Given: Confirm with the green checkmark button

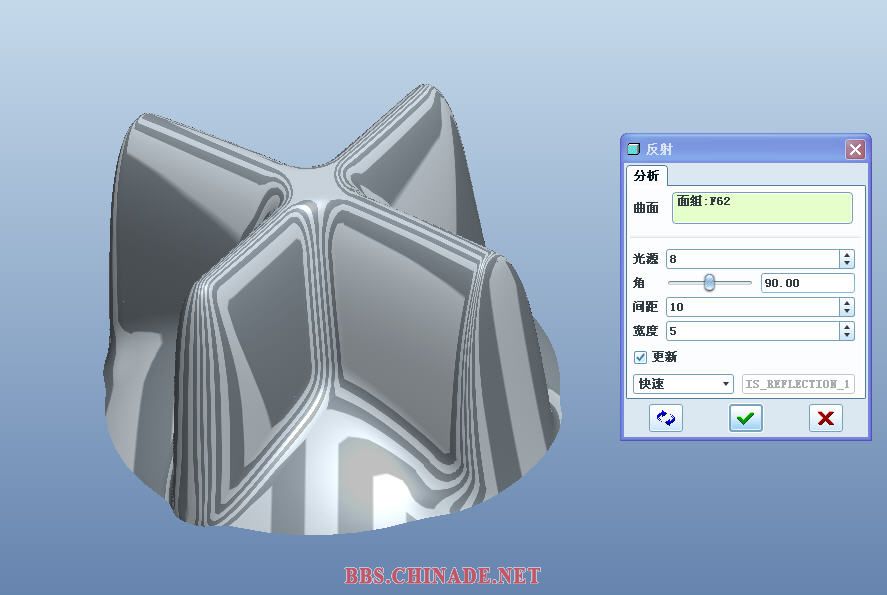Looking at the screenshot, I should point(745,418).
